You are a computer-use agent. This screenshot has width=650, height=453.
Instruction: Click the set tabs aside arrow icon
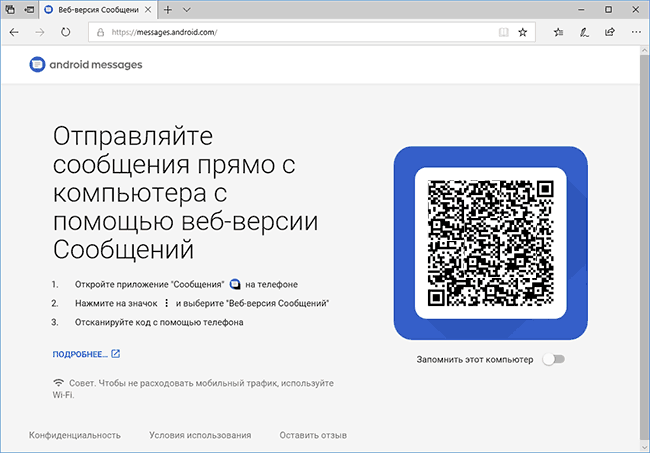click(29, 10)
